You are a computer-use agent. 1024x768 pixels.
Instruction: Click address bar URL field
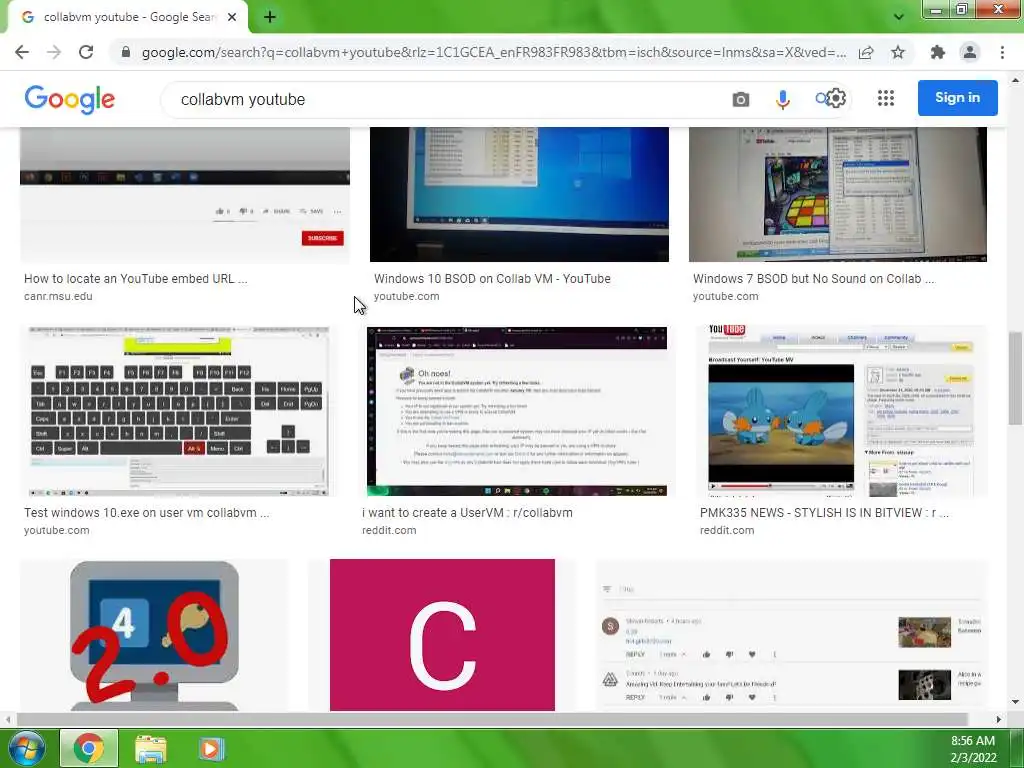coord(493,52)
